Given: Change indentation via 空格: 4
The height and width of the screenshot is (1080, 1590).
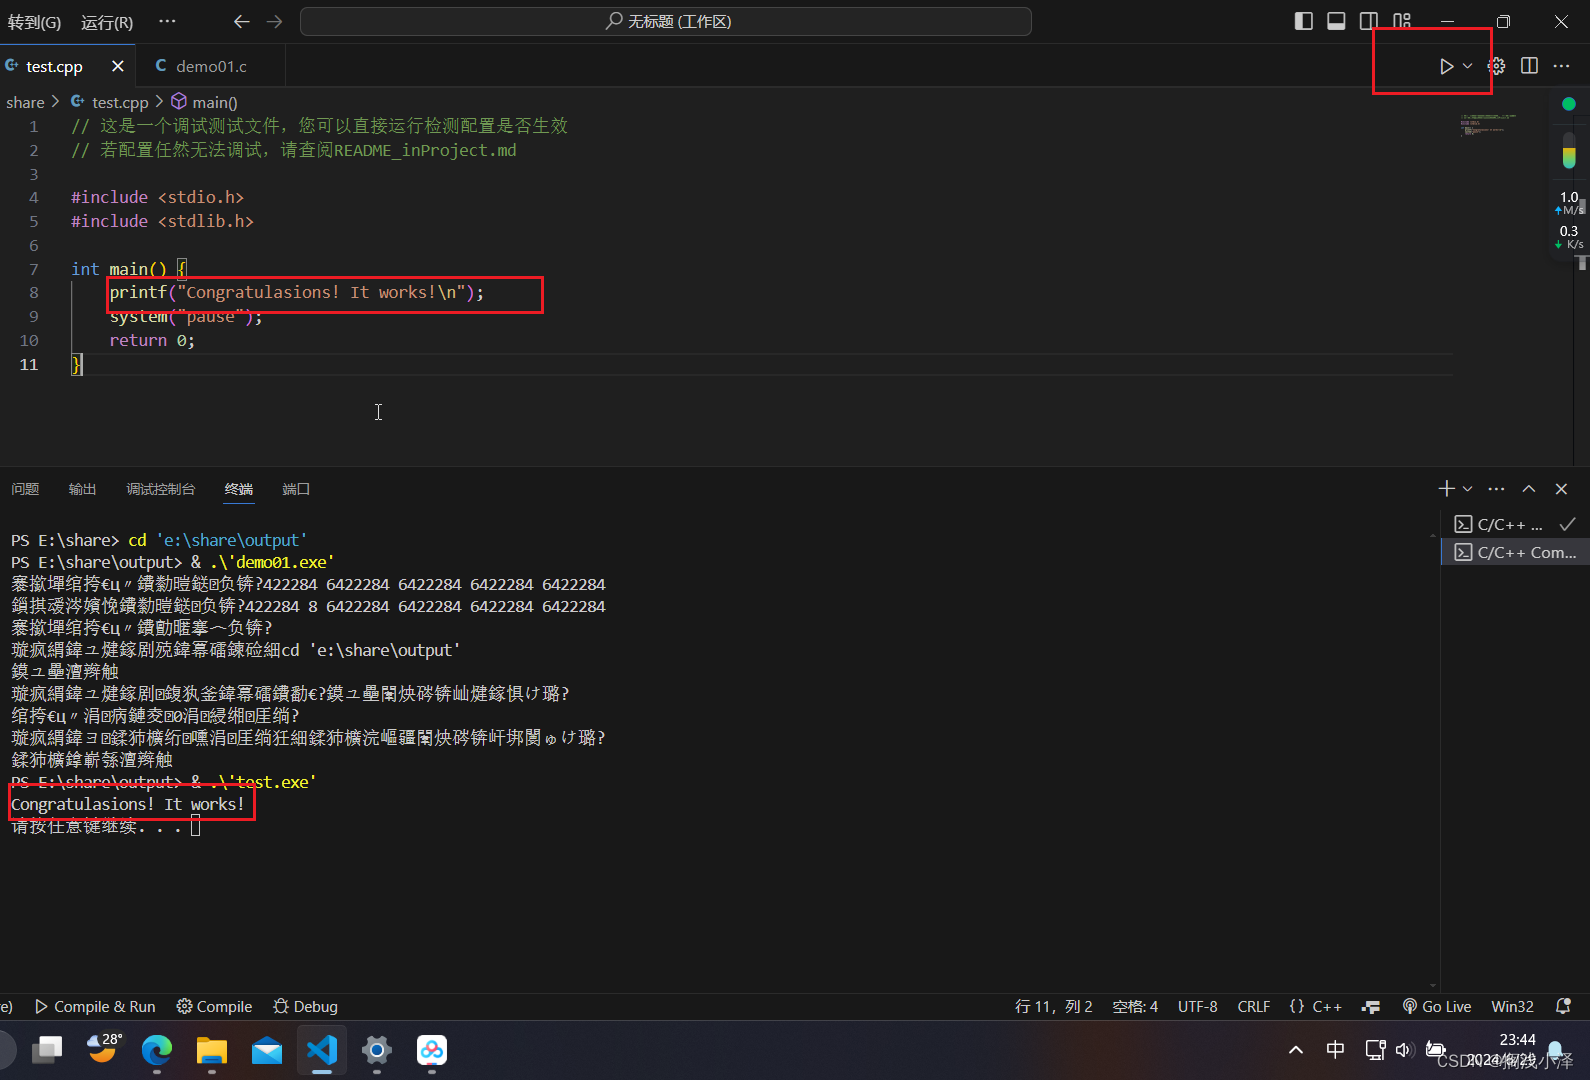Looking at the screenshot, I should coord(1135,1006).
